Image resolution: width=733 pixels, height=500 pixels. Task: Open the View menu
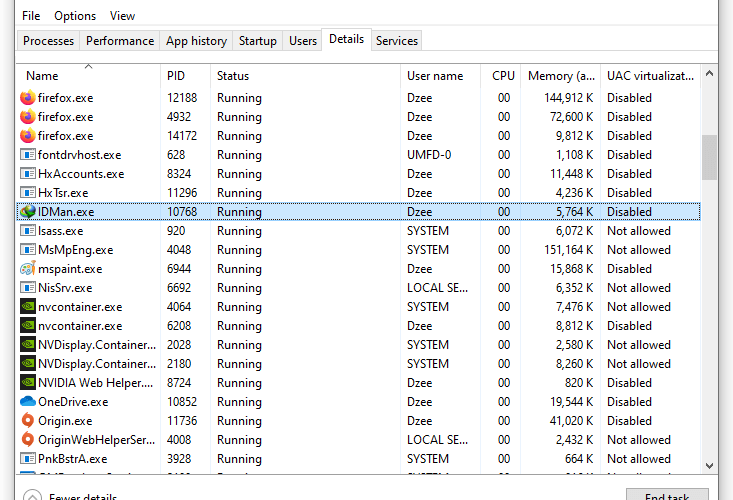[x=122, y=16]
